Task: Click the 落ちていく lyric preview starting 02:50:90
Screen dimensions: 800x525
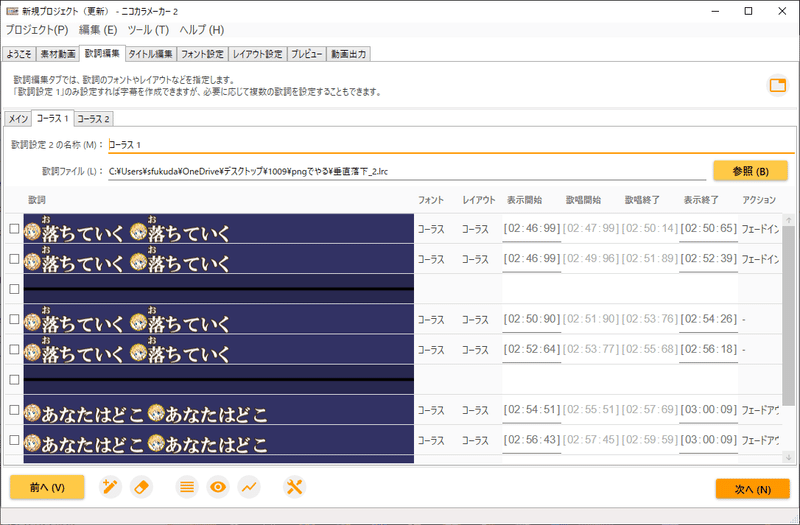Action: [218, 319]
